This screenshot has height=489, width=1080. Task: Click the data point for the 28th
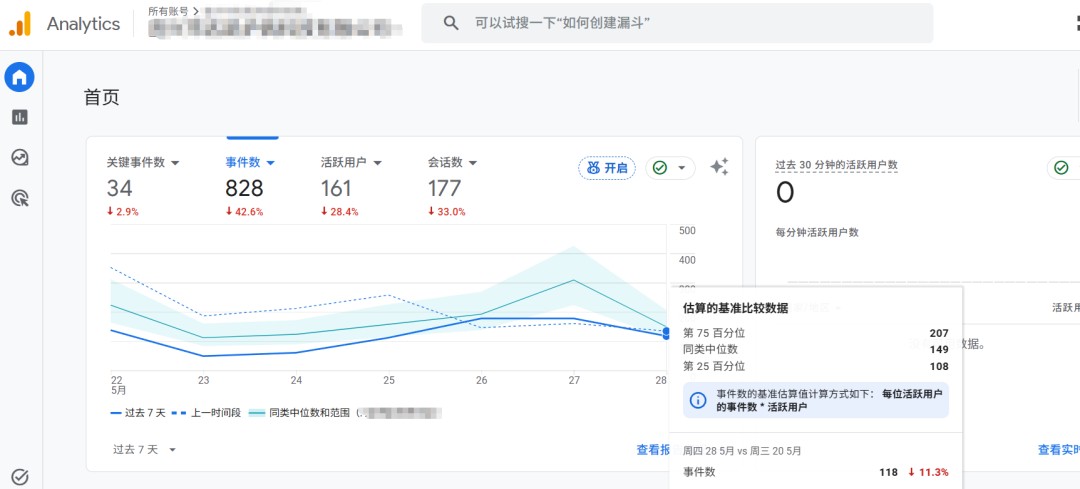[x=666, y=334]
